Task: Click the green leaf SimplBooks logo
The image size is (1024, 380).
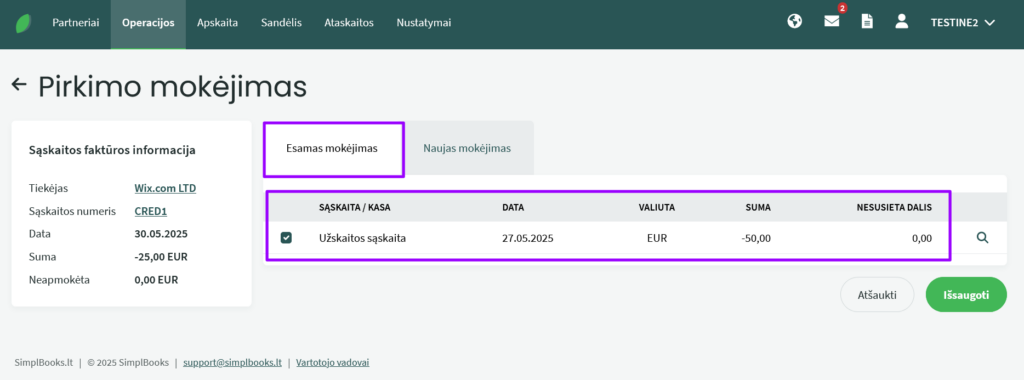Action: pos(24,23)
